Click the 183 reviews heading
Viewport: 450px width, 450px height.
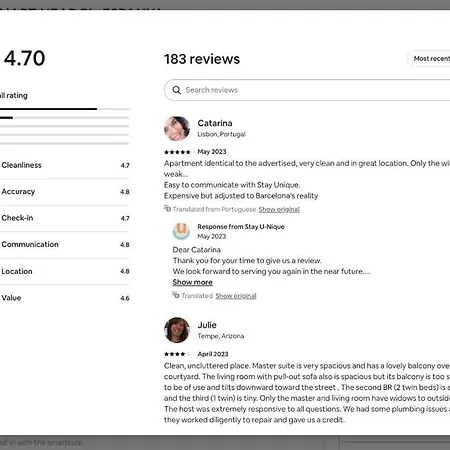click(202, 59)
